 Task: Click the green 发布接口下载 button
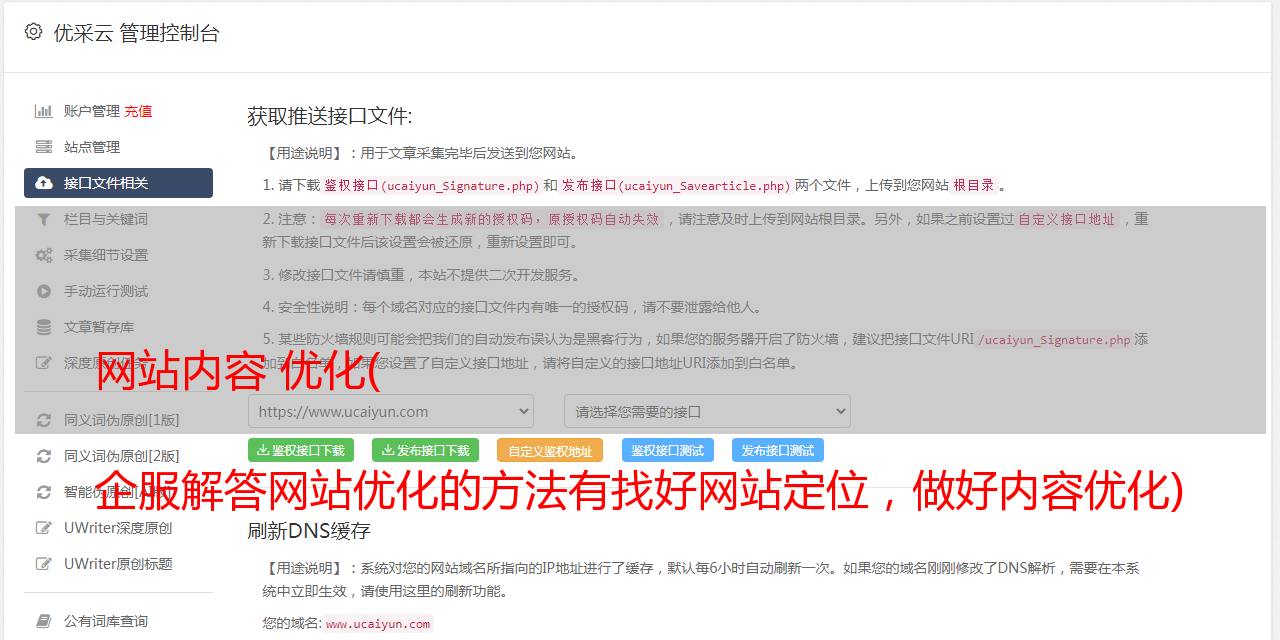(x=425, y=450)
